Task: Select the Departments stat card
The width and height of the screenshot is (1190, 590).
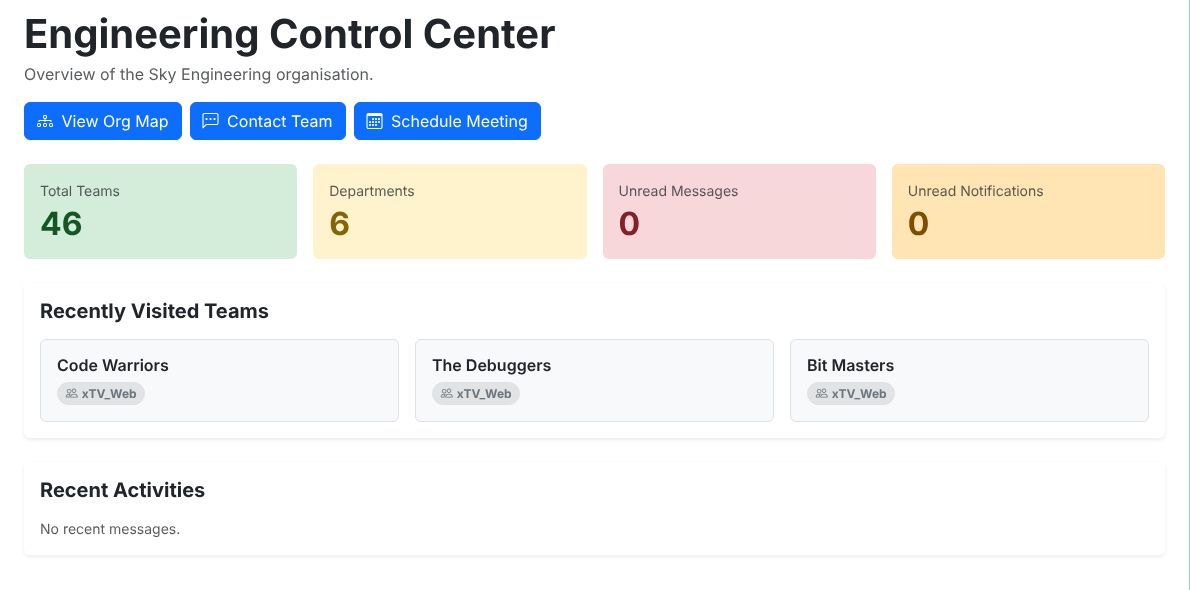Action: point(449,211)
